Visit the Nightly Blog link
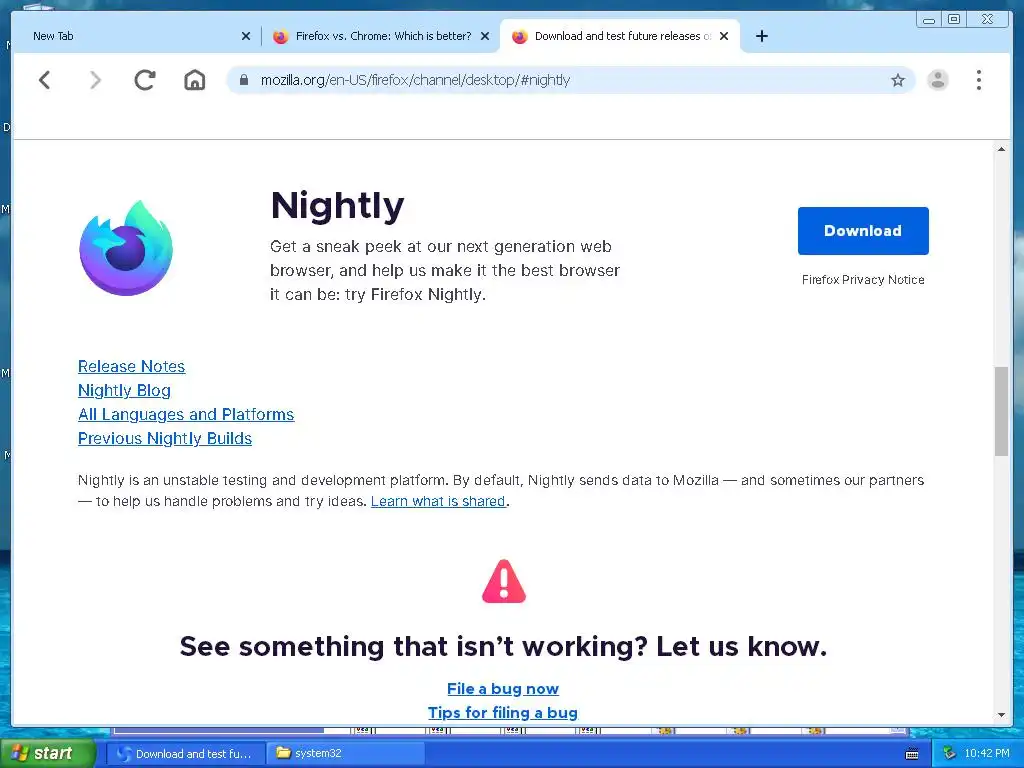This screenshot has width=1024, height=768. pos(124,391)
